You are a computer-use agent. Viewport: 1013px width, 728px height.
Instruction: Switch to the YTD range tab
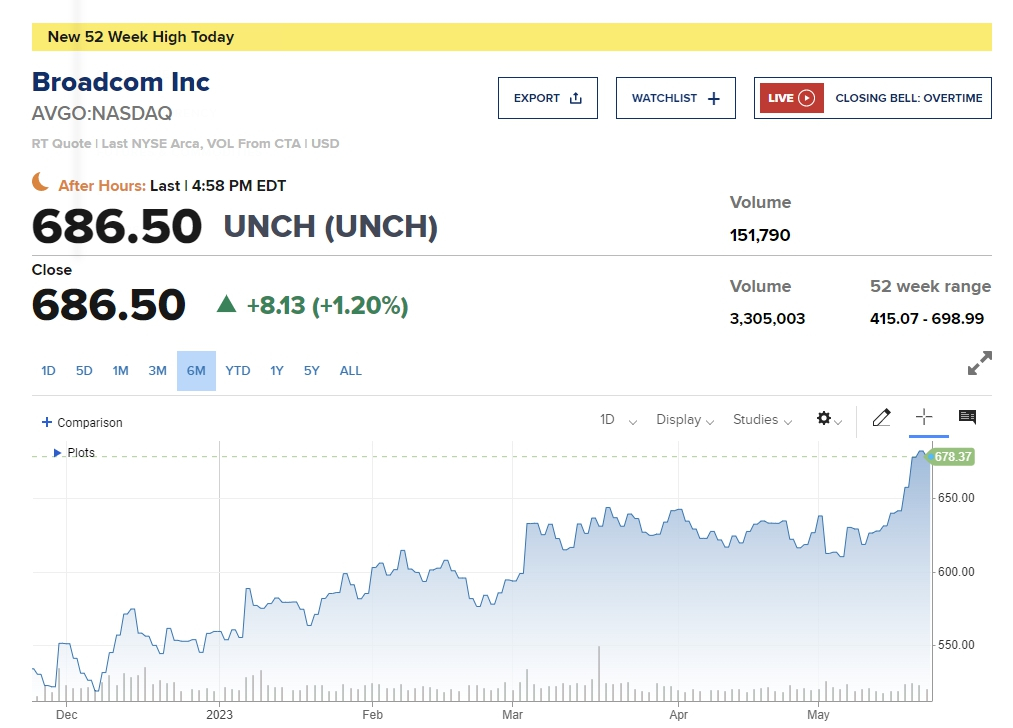238,371
